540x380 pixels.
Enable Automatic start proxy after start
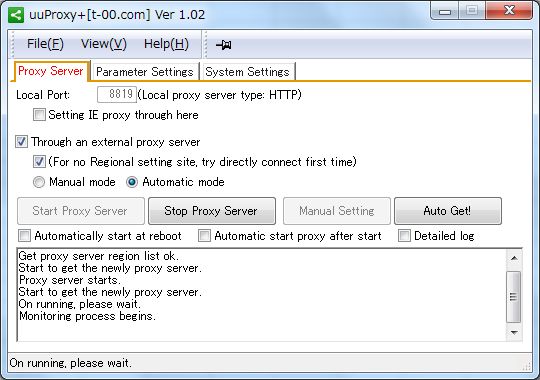(x=204, y=236)
